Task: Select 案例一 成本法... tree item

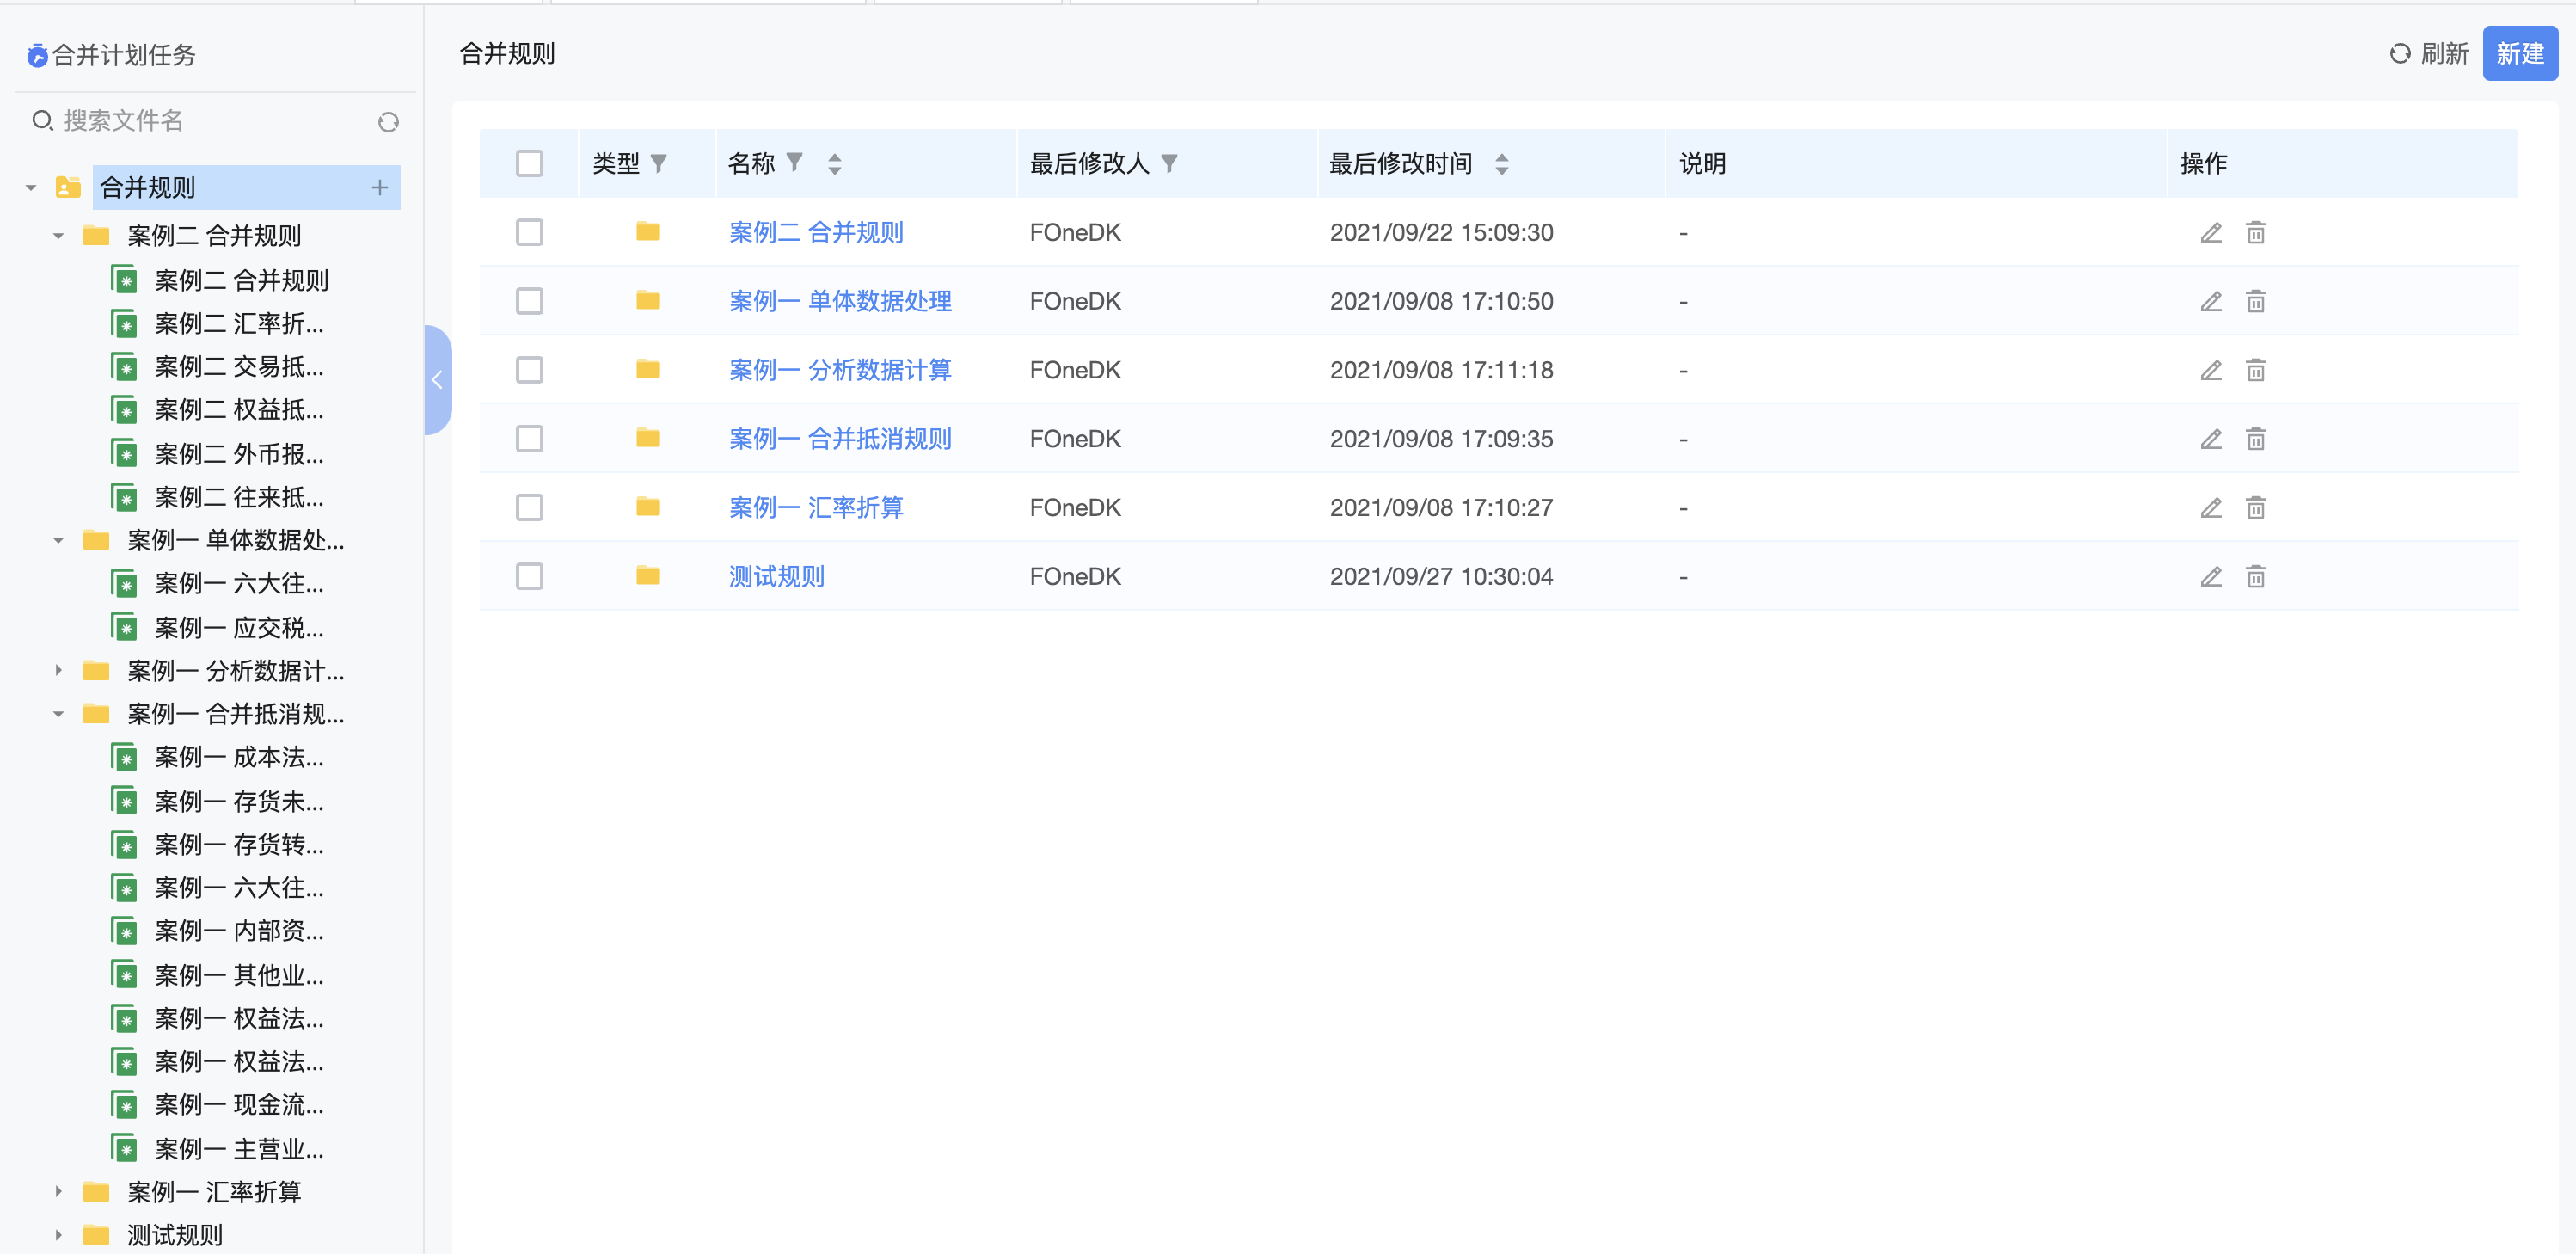Action: click(x=239, y=758)
